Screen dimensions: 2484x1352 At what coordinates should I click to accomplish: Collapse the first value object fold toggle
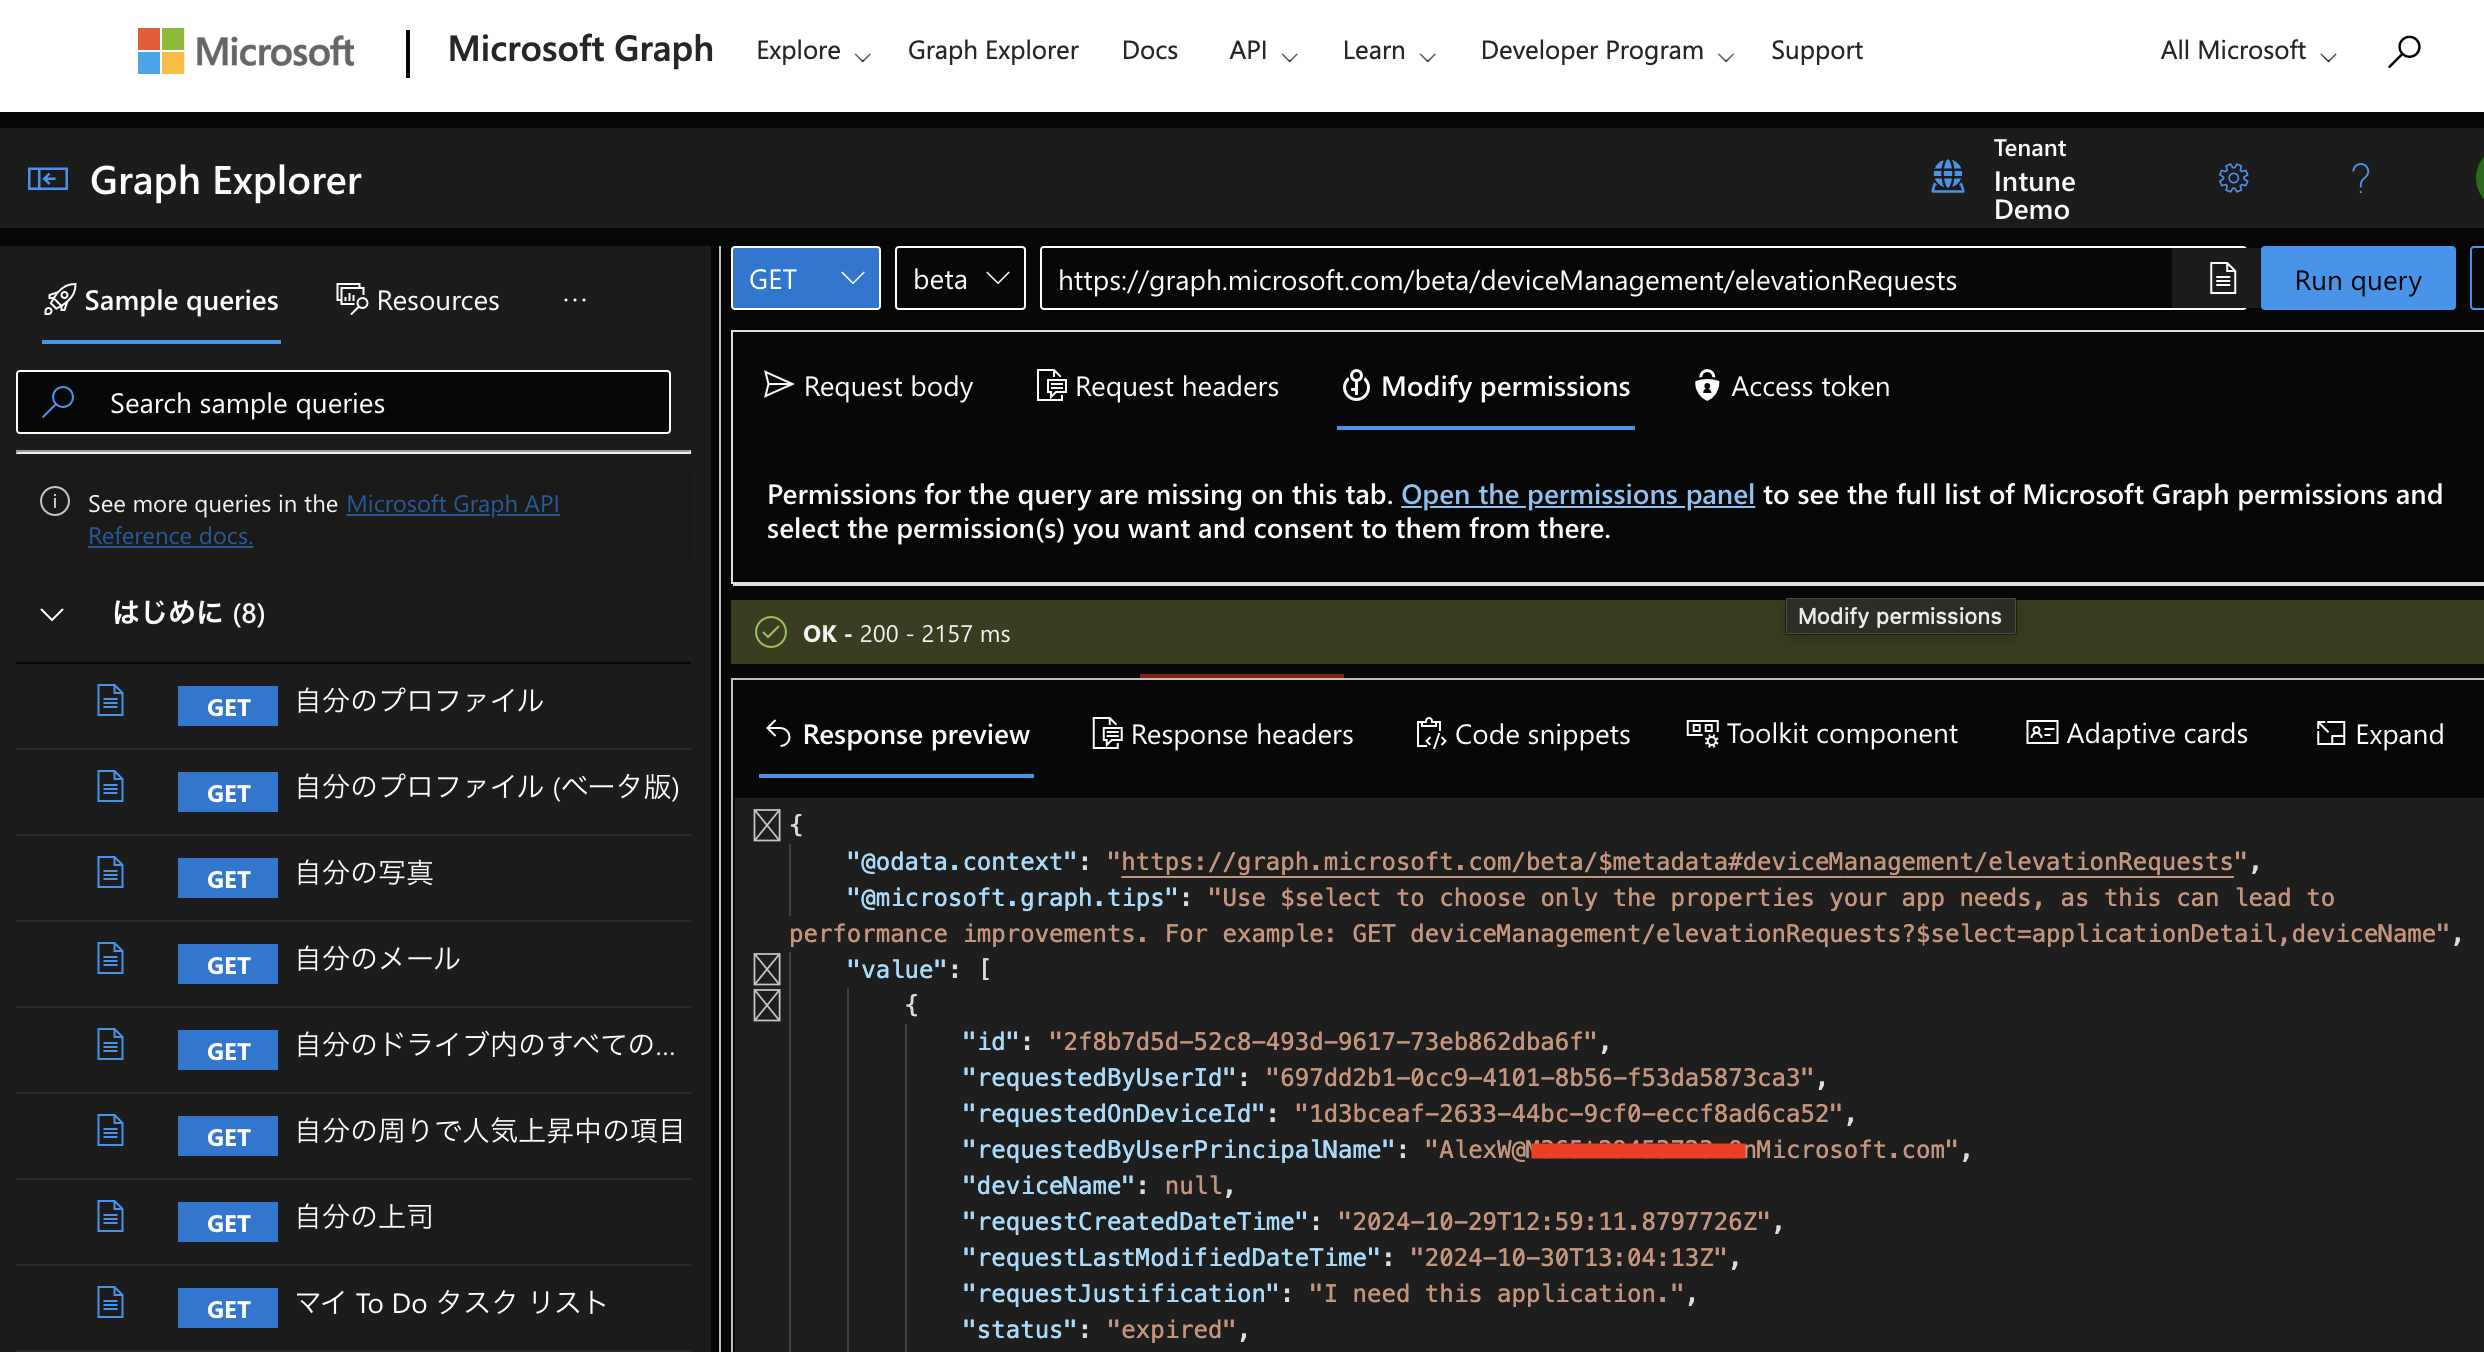click(x=767, y=1004)
